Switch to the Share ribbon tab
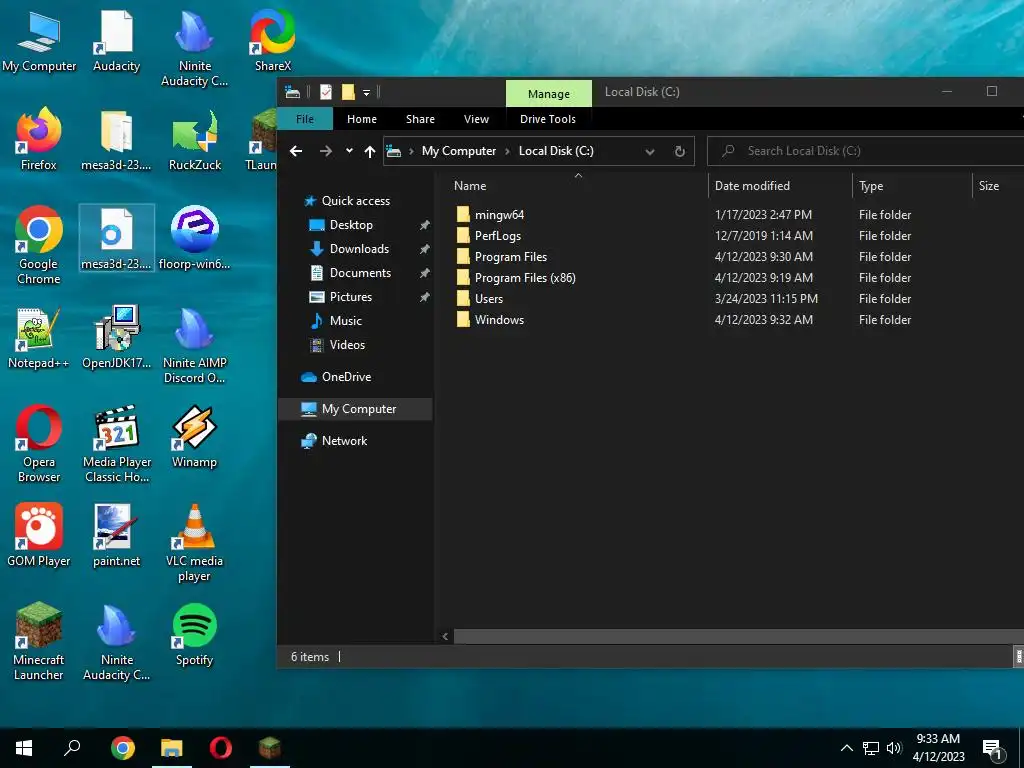This screenshot has width=1024, height=768. point(420,119)
